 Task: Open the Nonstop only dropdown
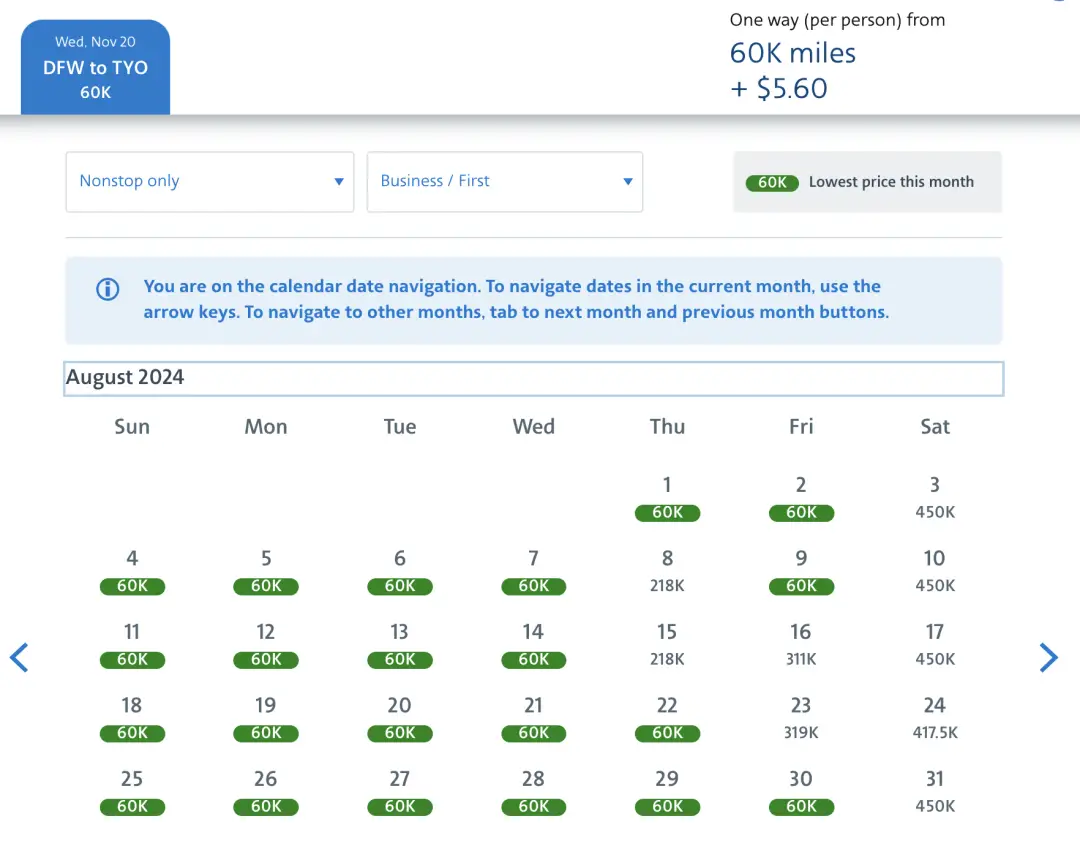210,182
